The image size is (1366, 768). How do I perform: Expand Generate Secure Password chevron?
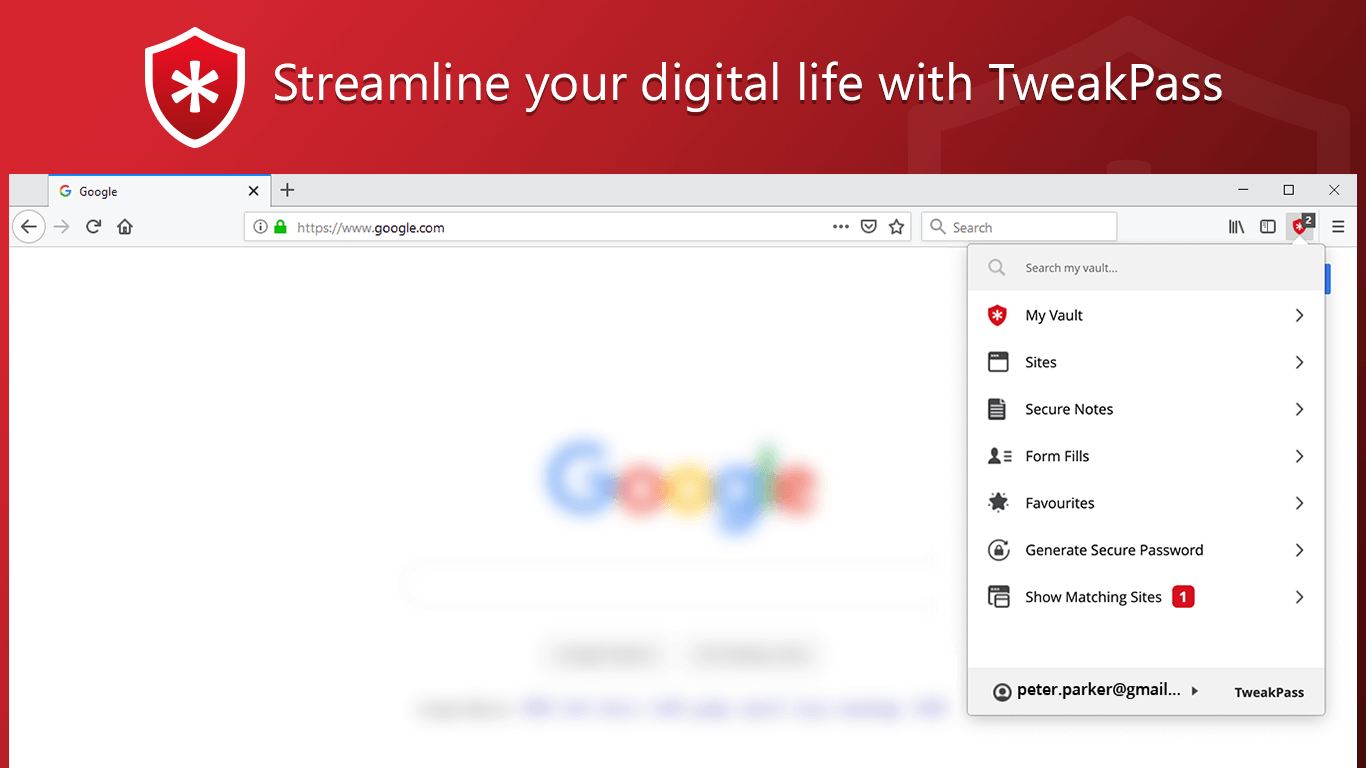point(1299,550)
